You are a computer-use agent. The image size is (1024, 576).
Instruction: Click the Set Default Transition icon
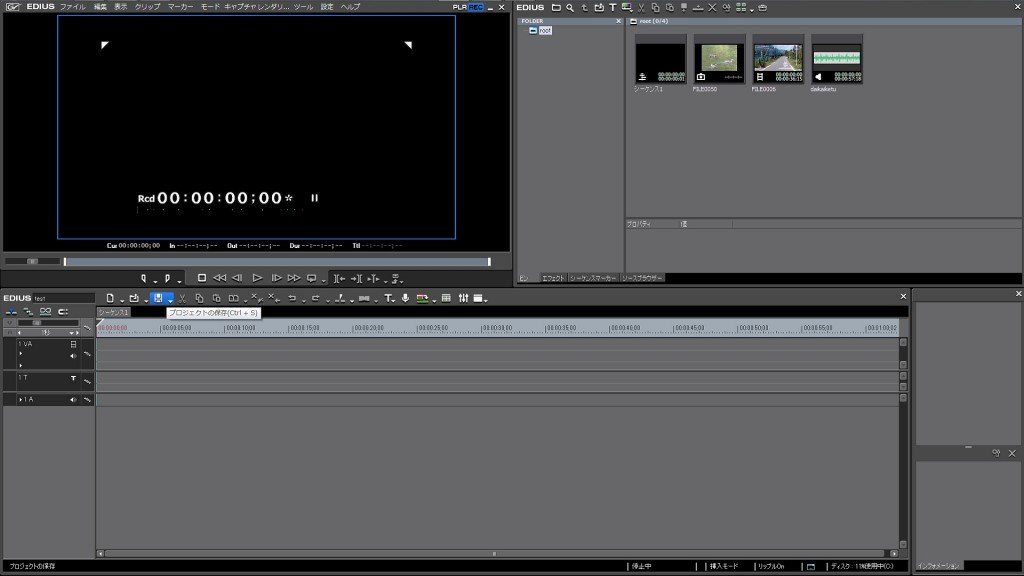click(x=364, y=298)
